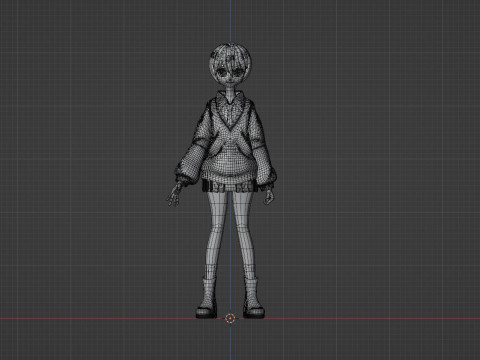Click the character's pleated skirt mesh
Screen dimensions: 480x360
coord(230,185)
